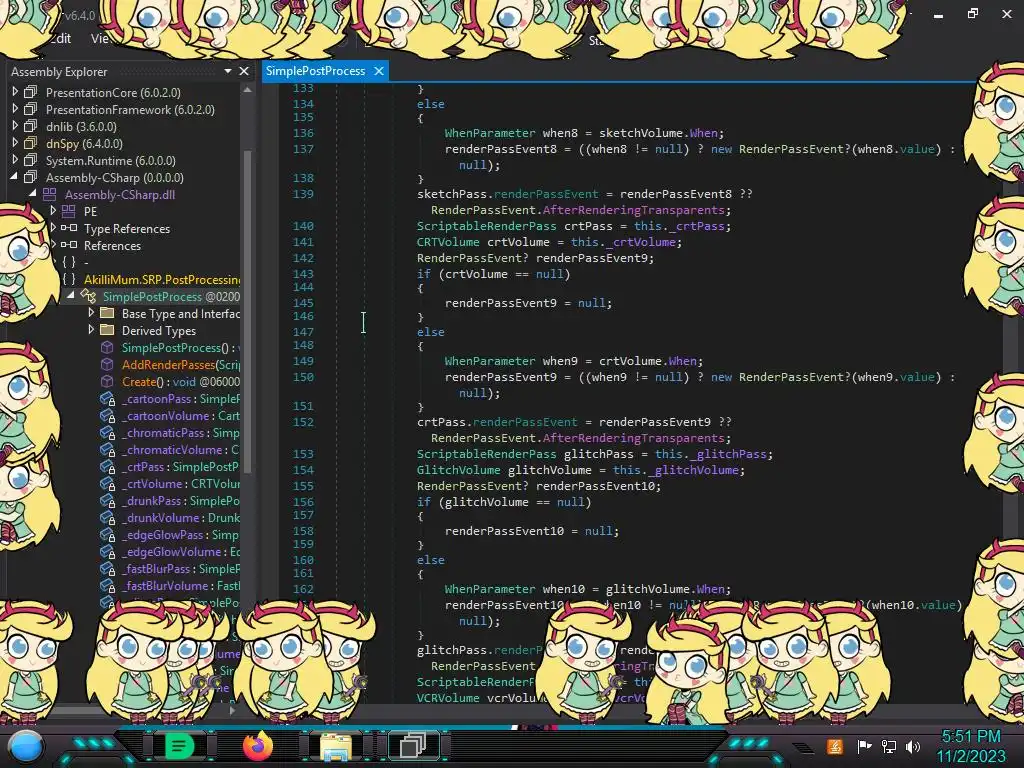Open the Windows Start orb

pos(25,747)
